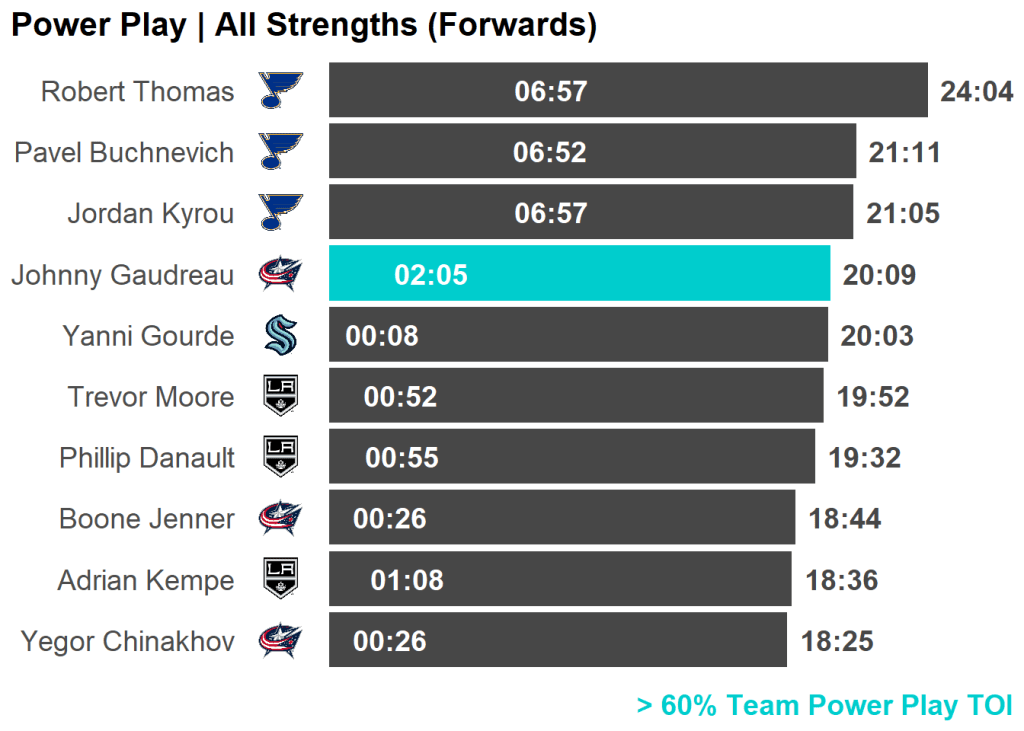Click the Kings logo beside Adrian Kempe

coord(280,579)
